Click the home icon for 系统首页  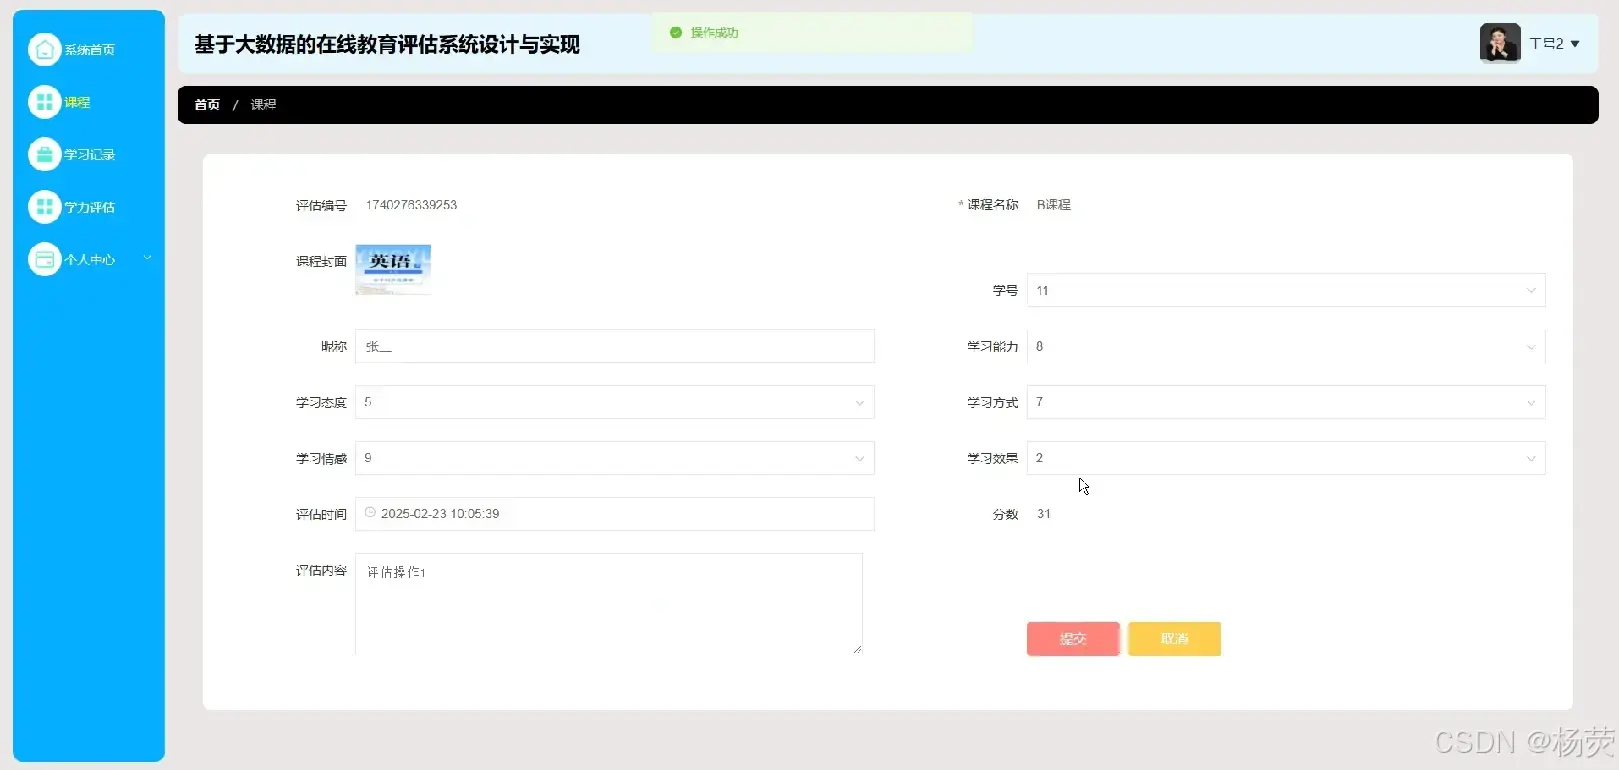pyautogui.click(x=44, y=49)
